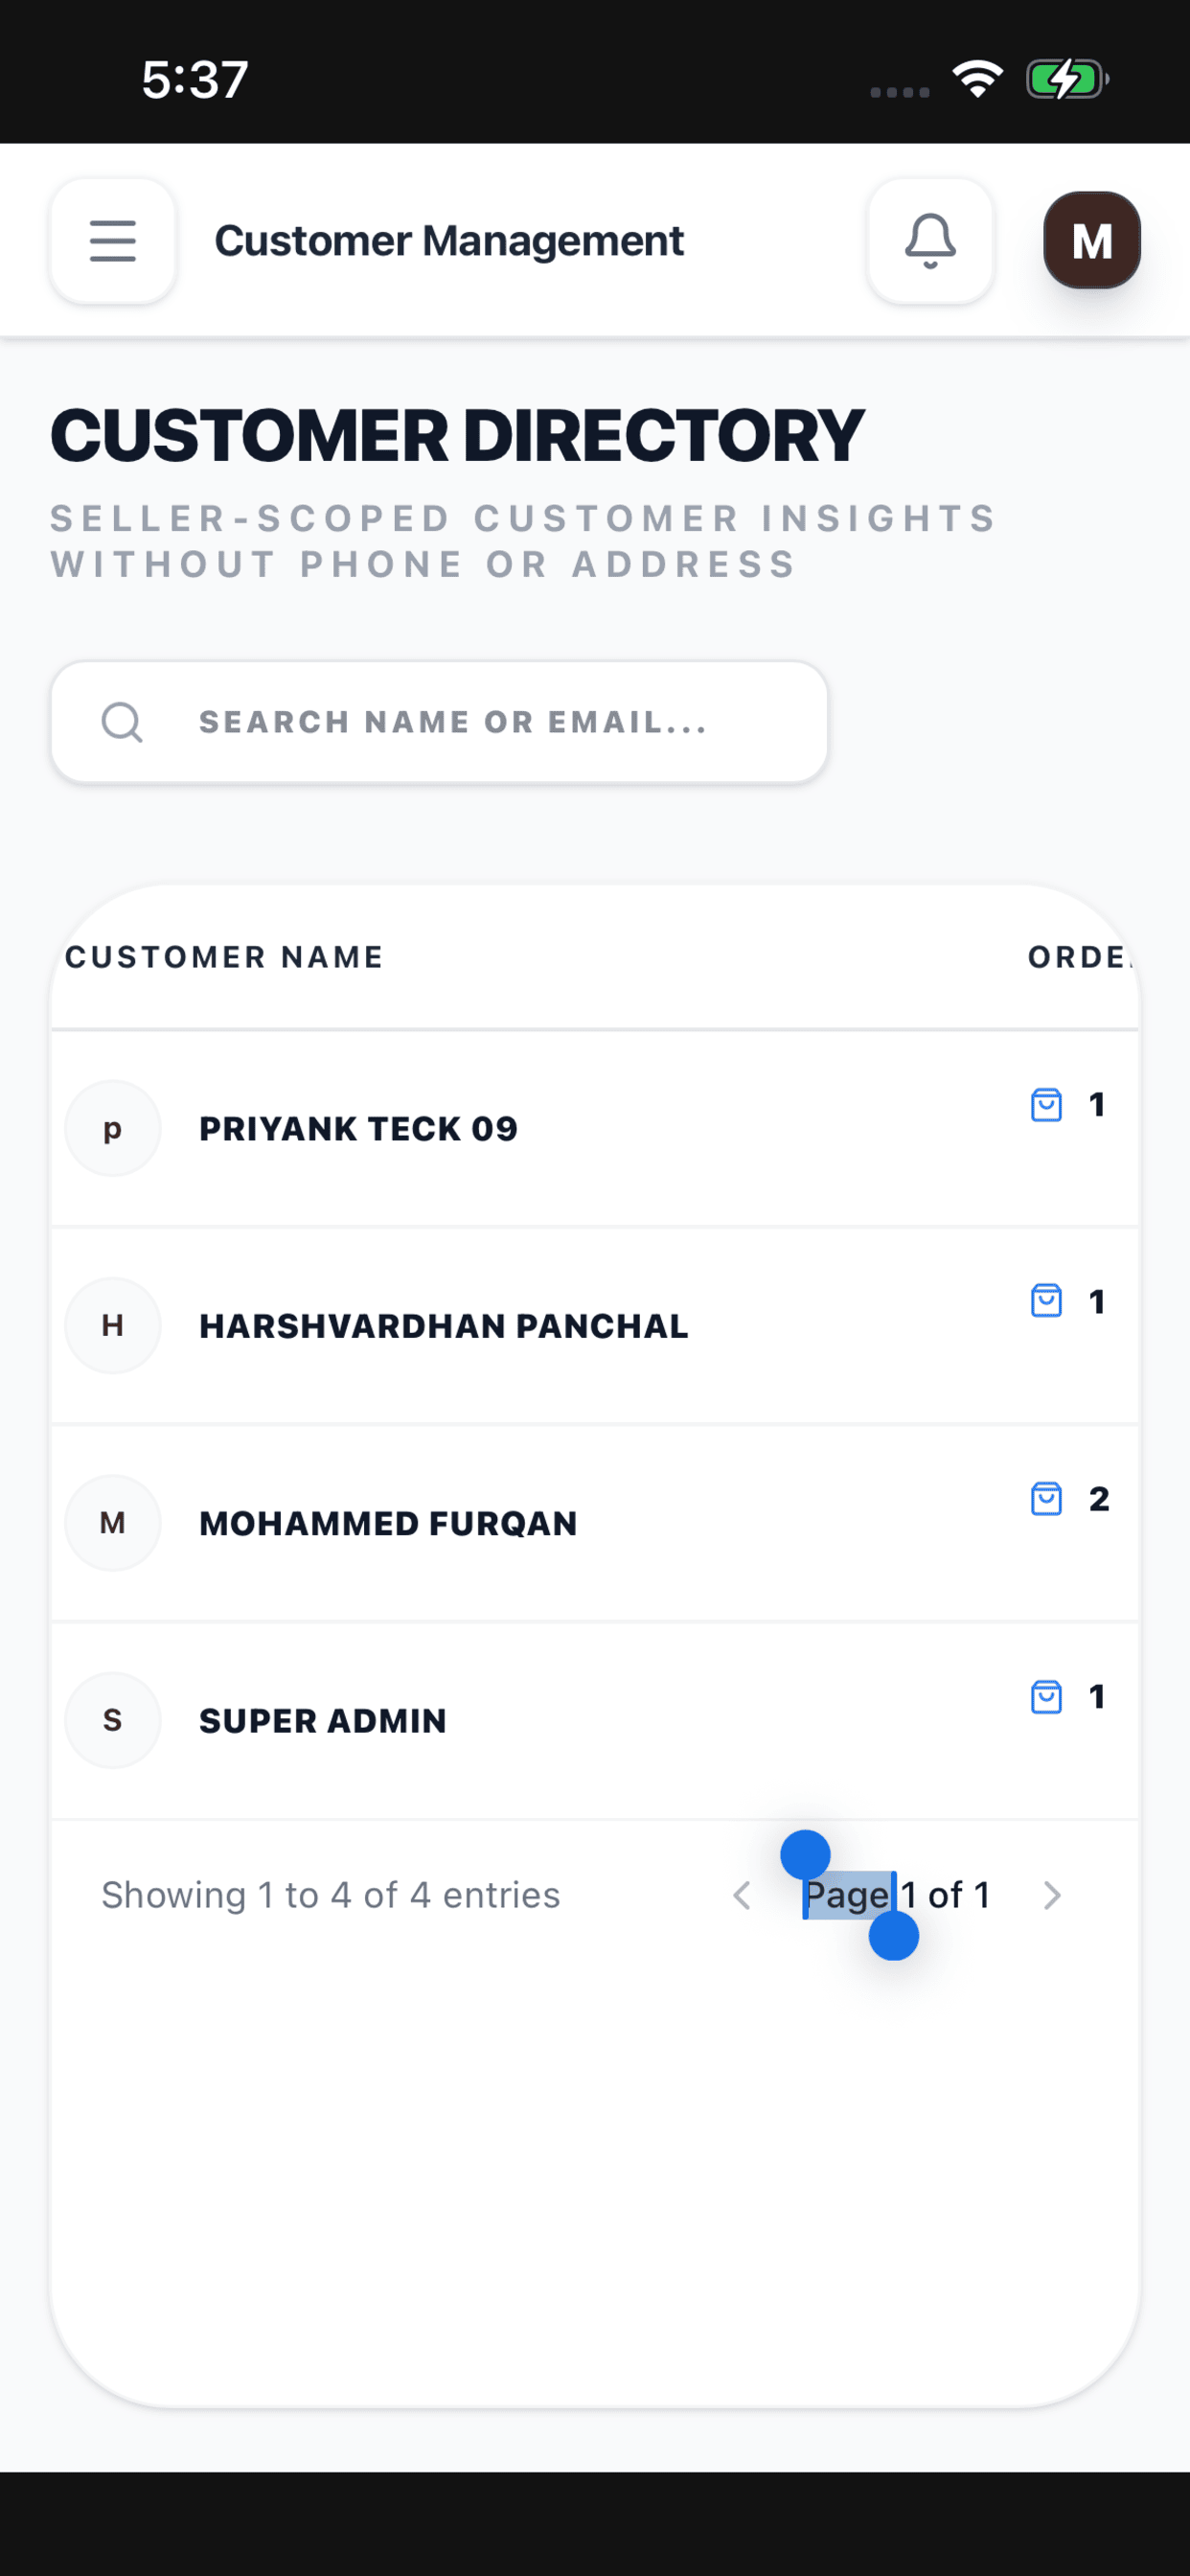Open Mohammed Furqan customer entry

click(x=595, y=1523)
